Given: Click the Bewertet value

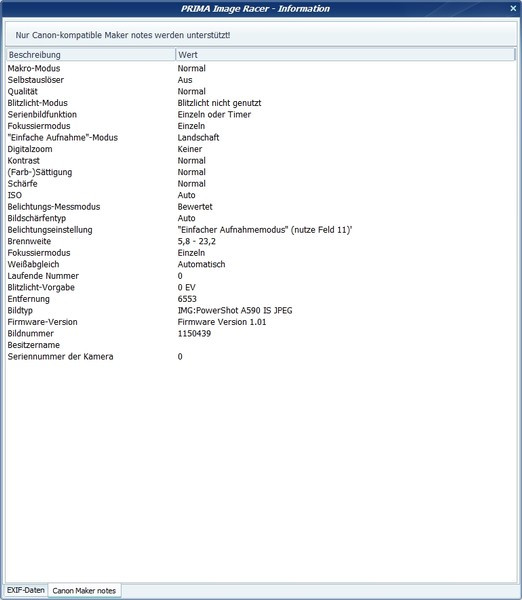Looking at the screenshot, I should 195,207.
